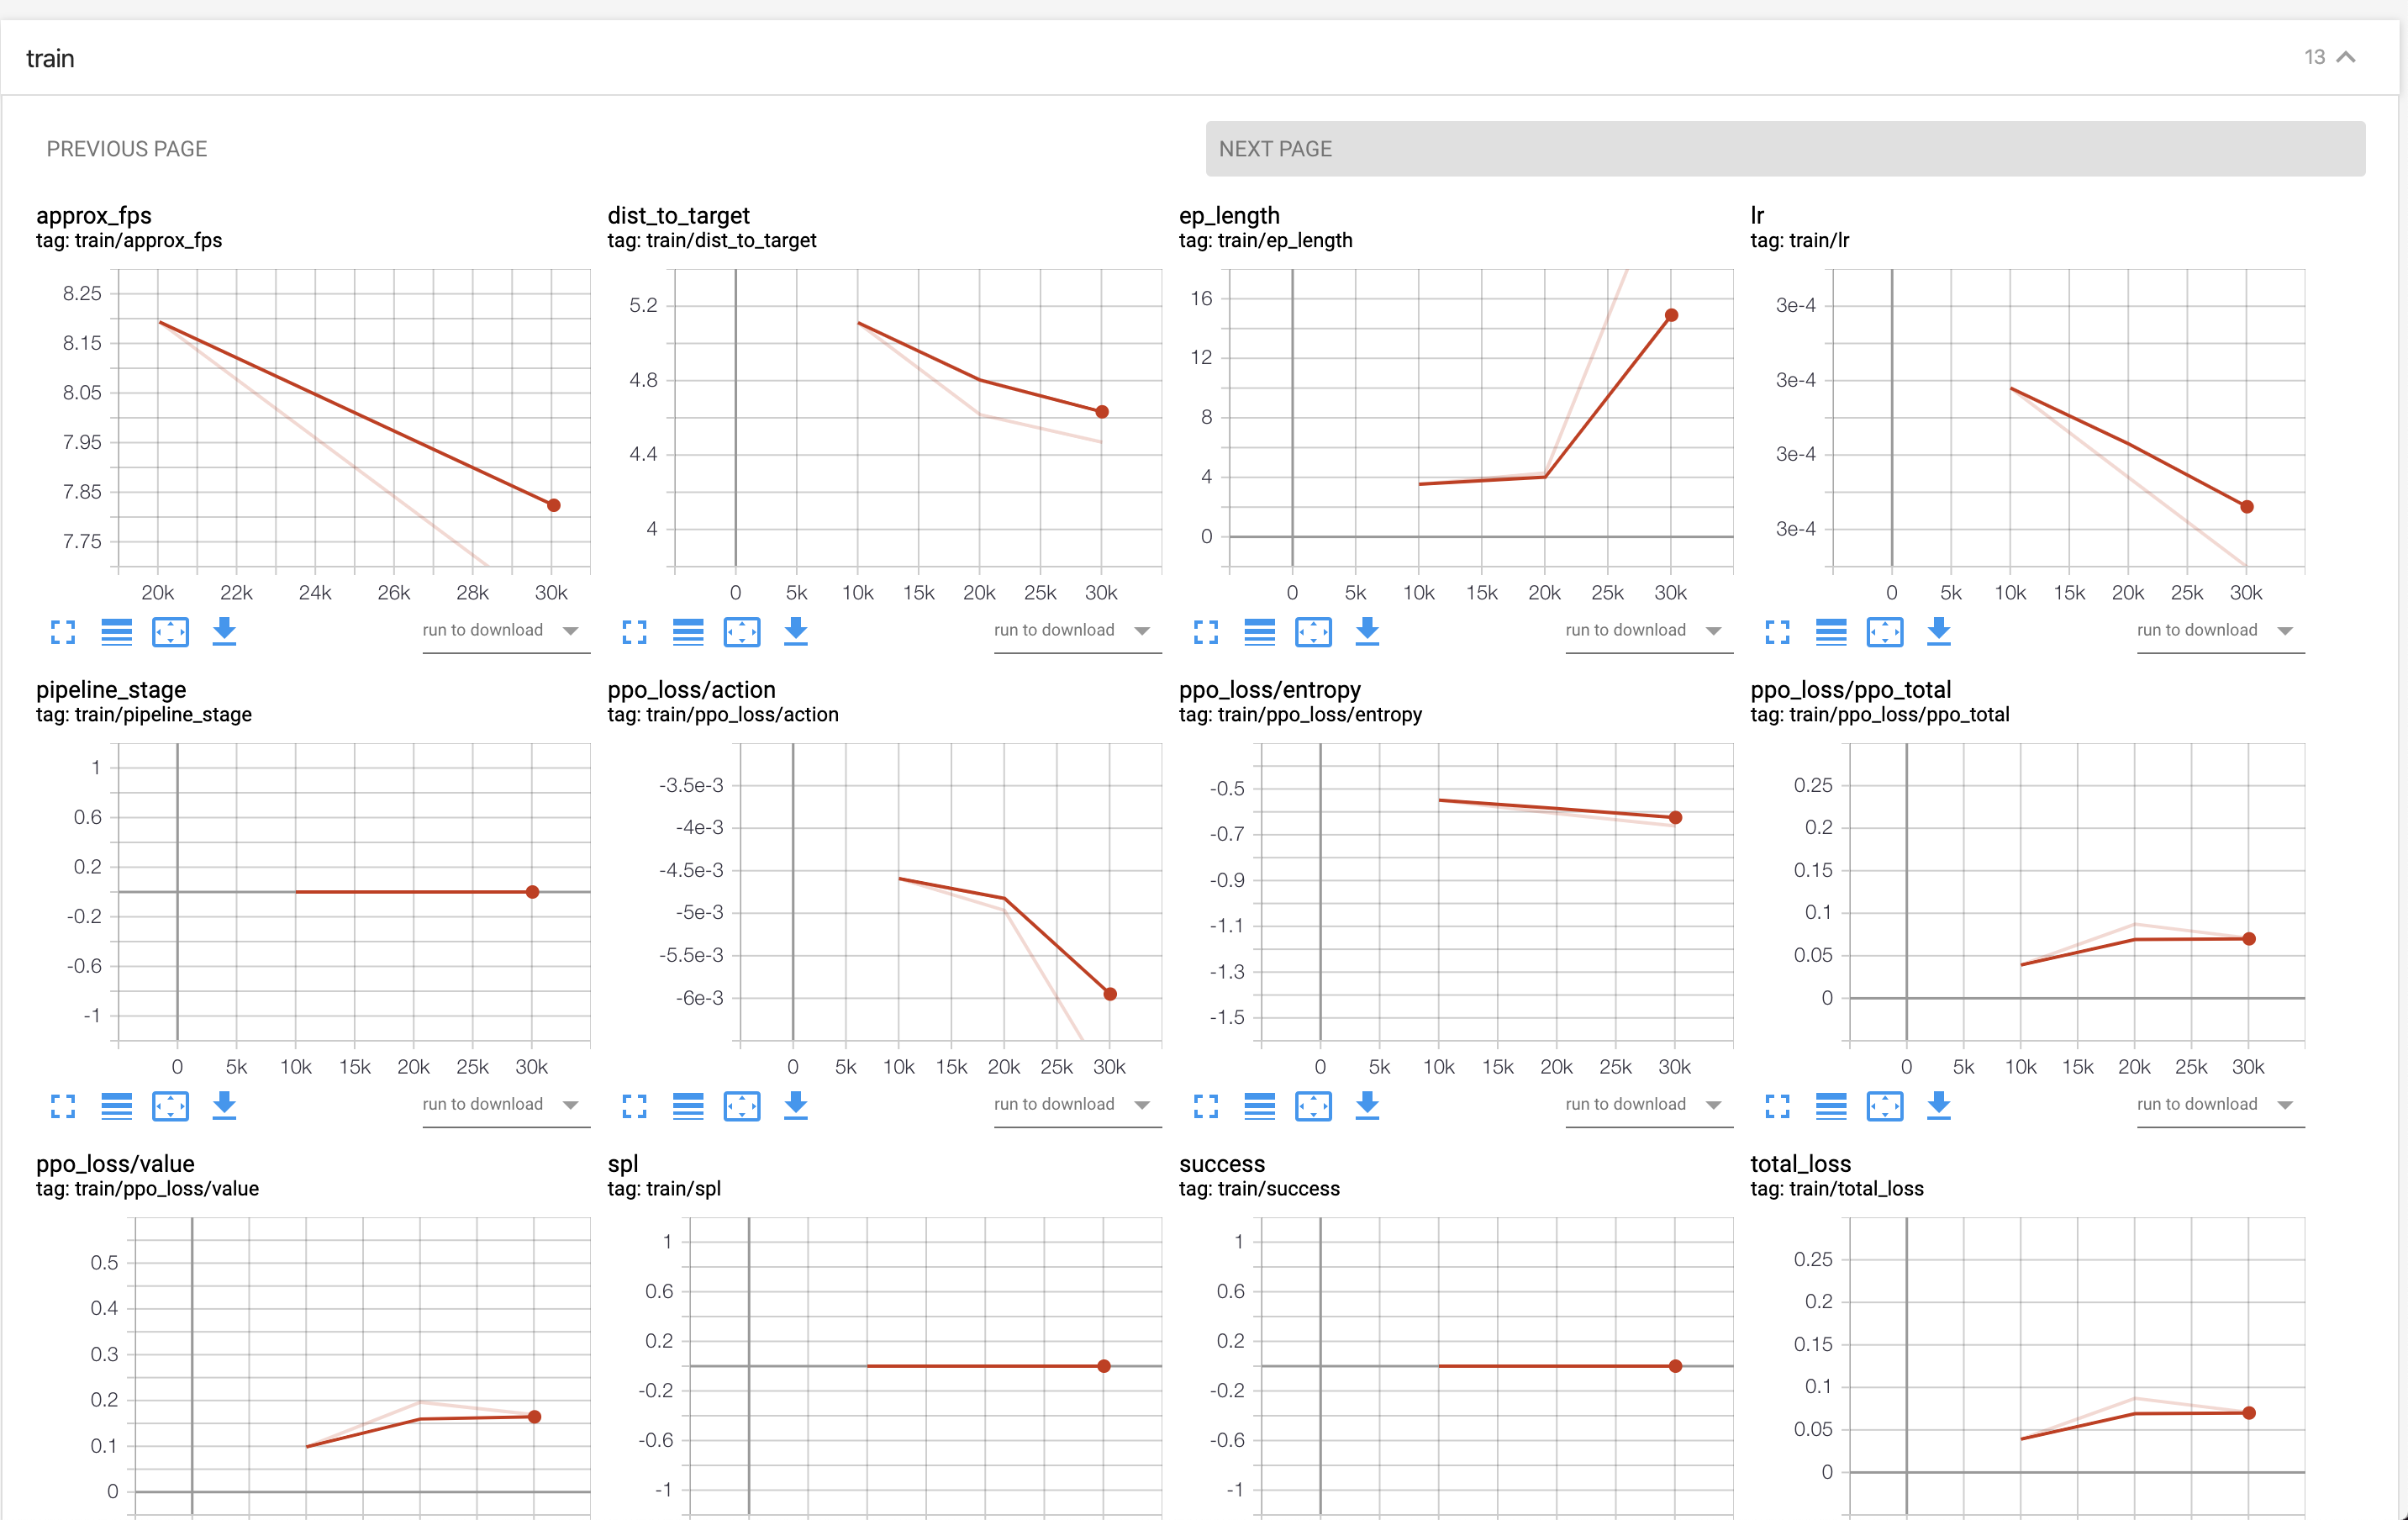Download the ppo_loss/ppo_total chart data

click(x=1938, y=1105)
